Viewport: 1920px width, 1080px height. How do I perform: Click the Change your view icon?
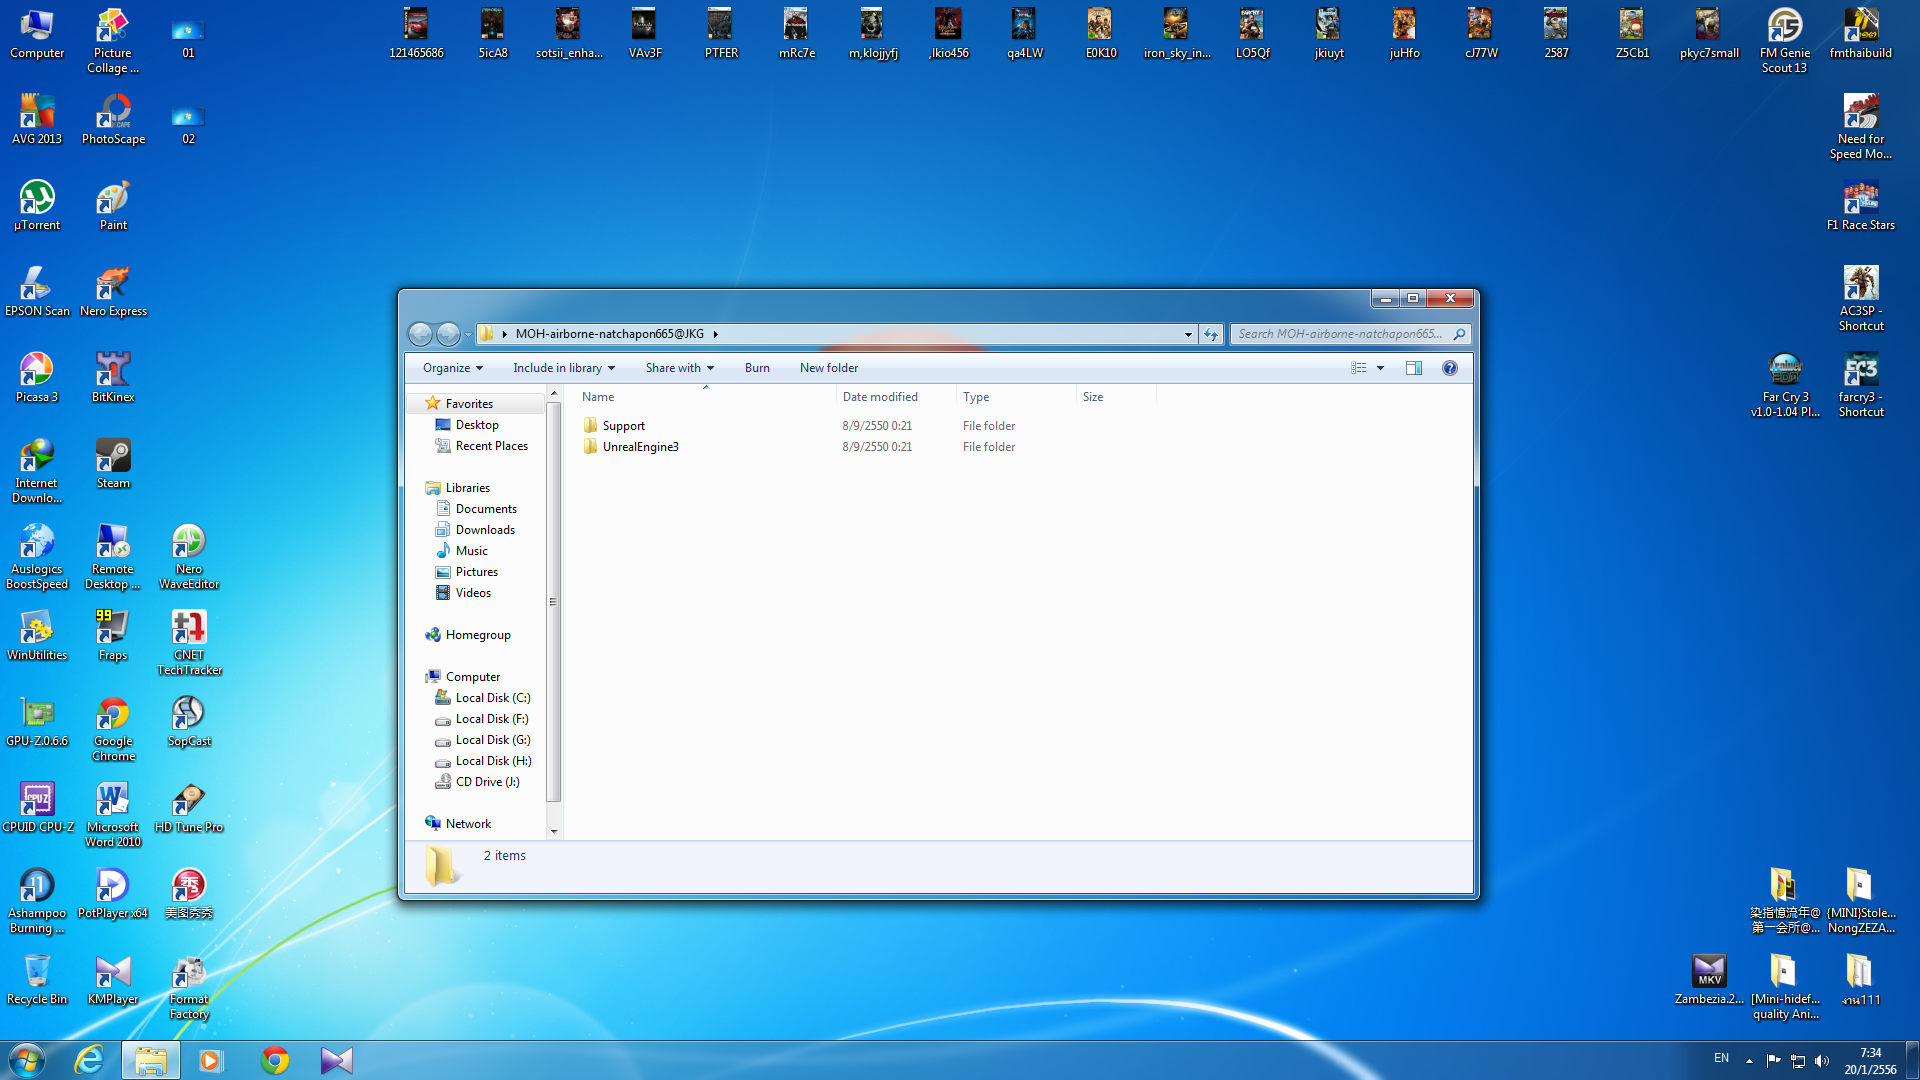(1358, 368)
